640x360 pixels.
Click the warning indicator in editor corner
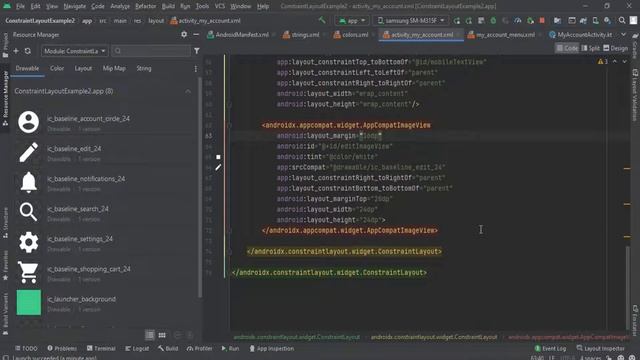coord(603,62)
